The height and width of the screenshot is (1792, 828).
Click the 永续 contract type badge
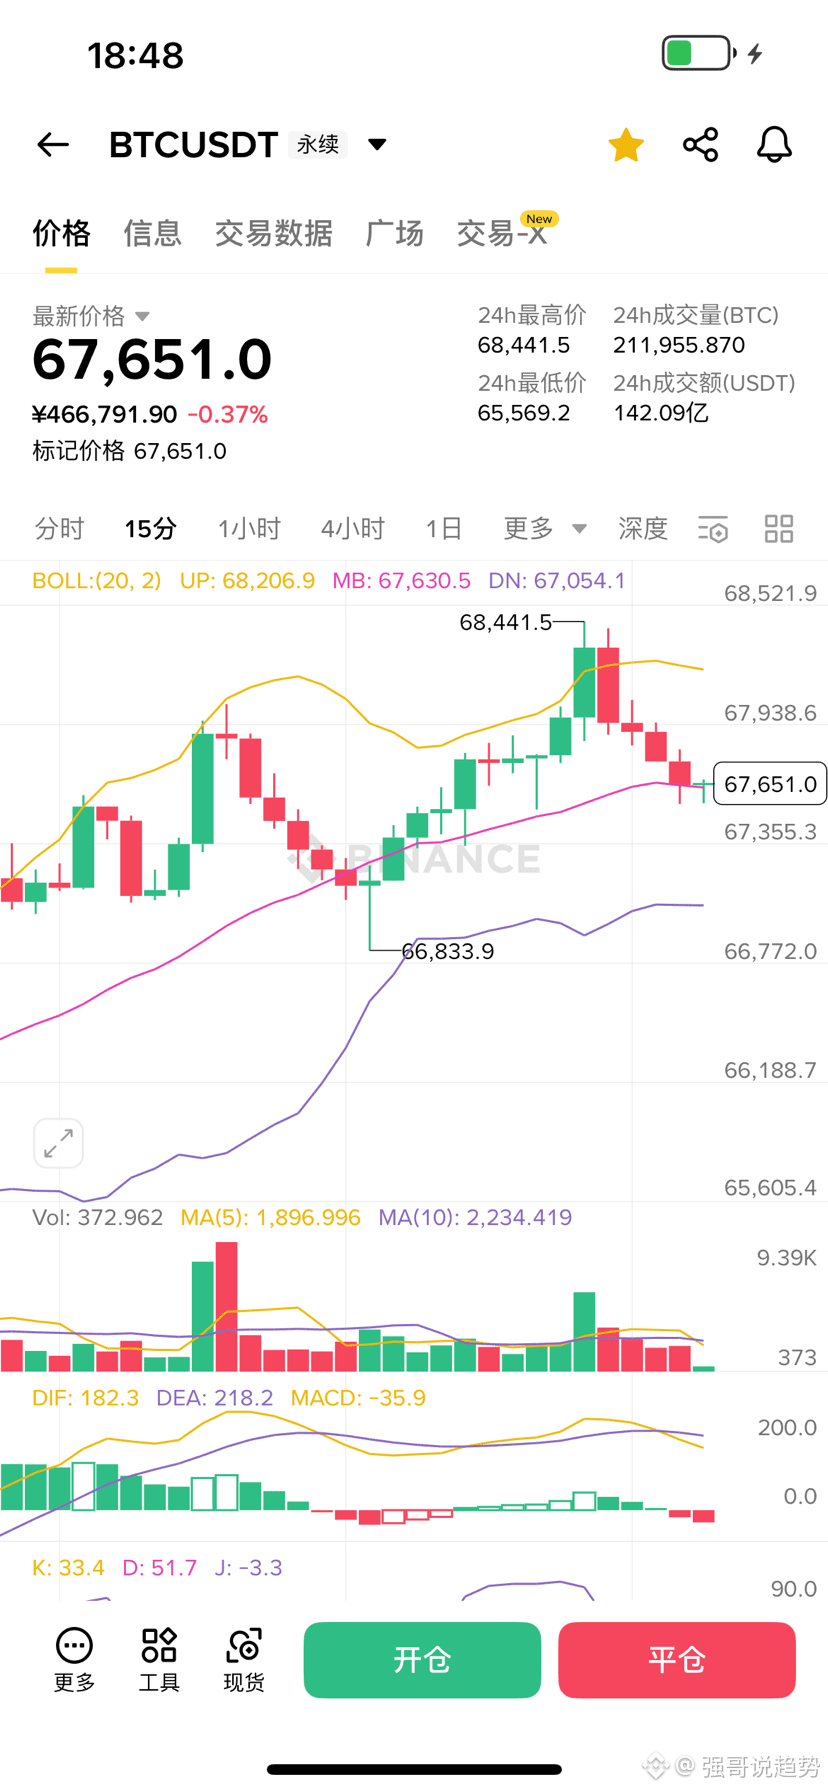pos(318,145)
